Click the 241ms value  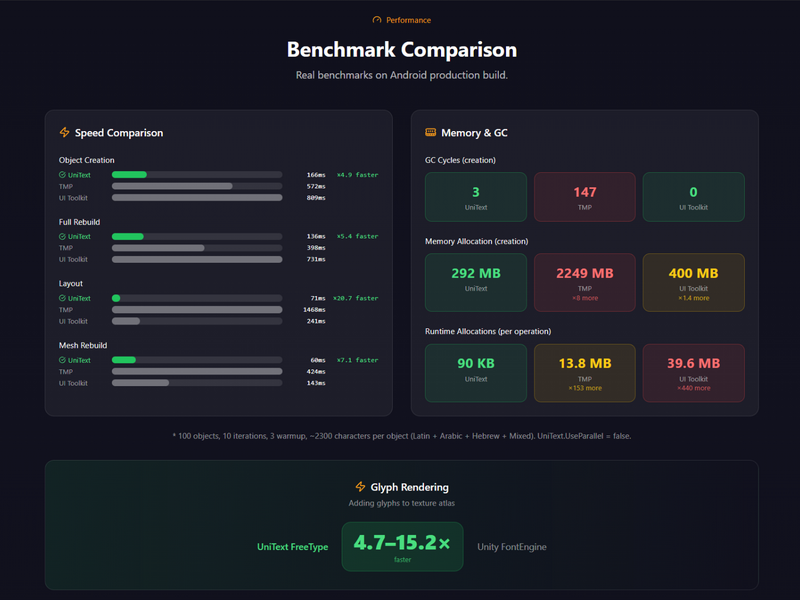pyautogui.click(x=316, y=321)
